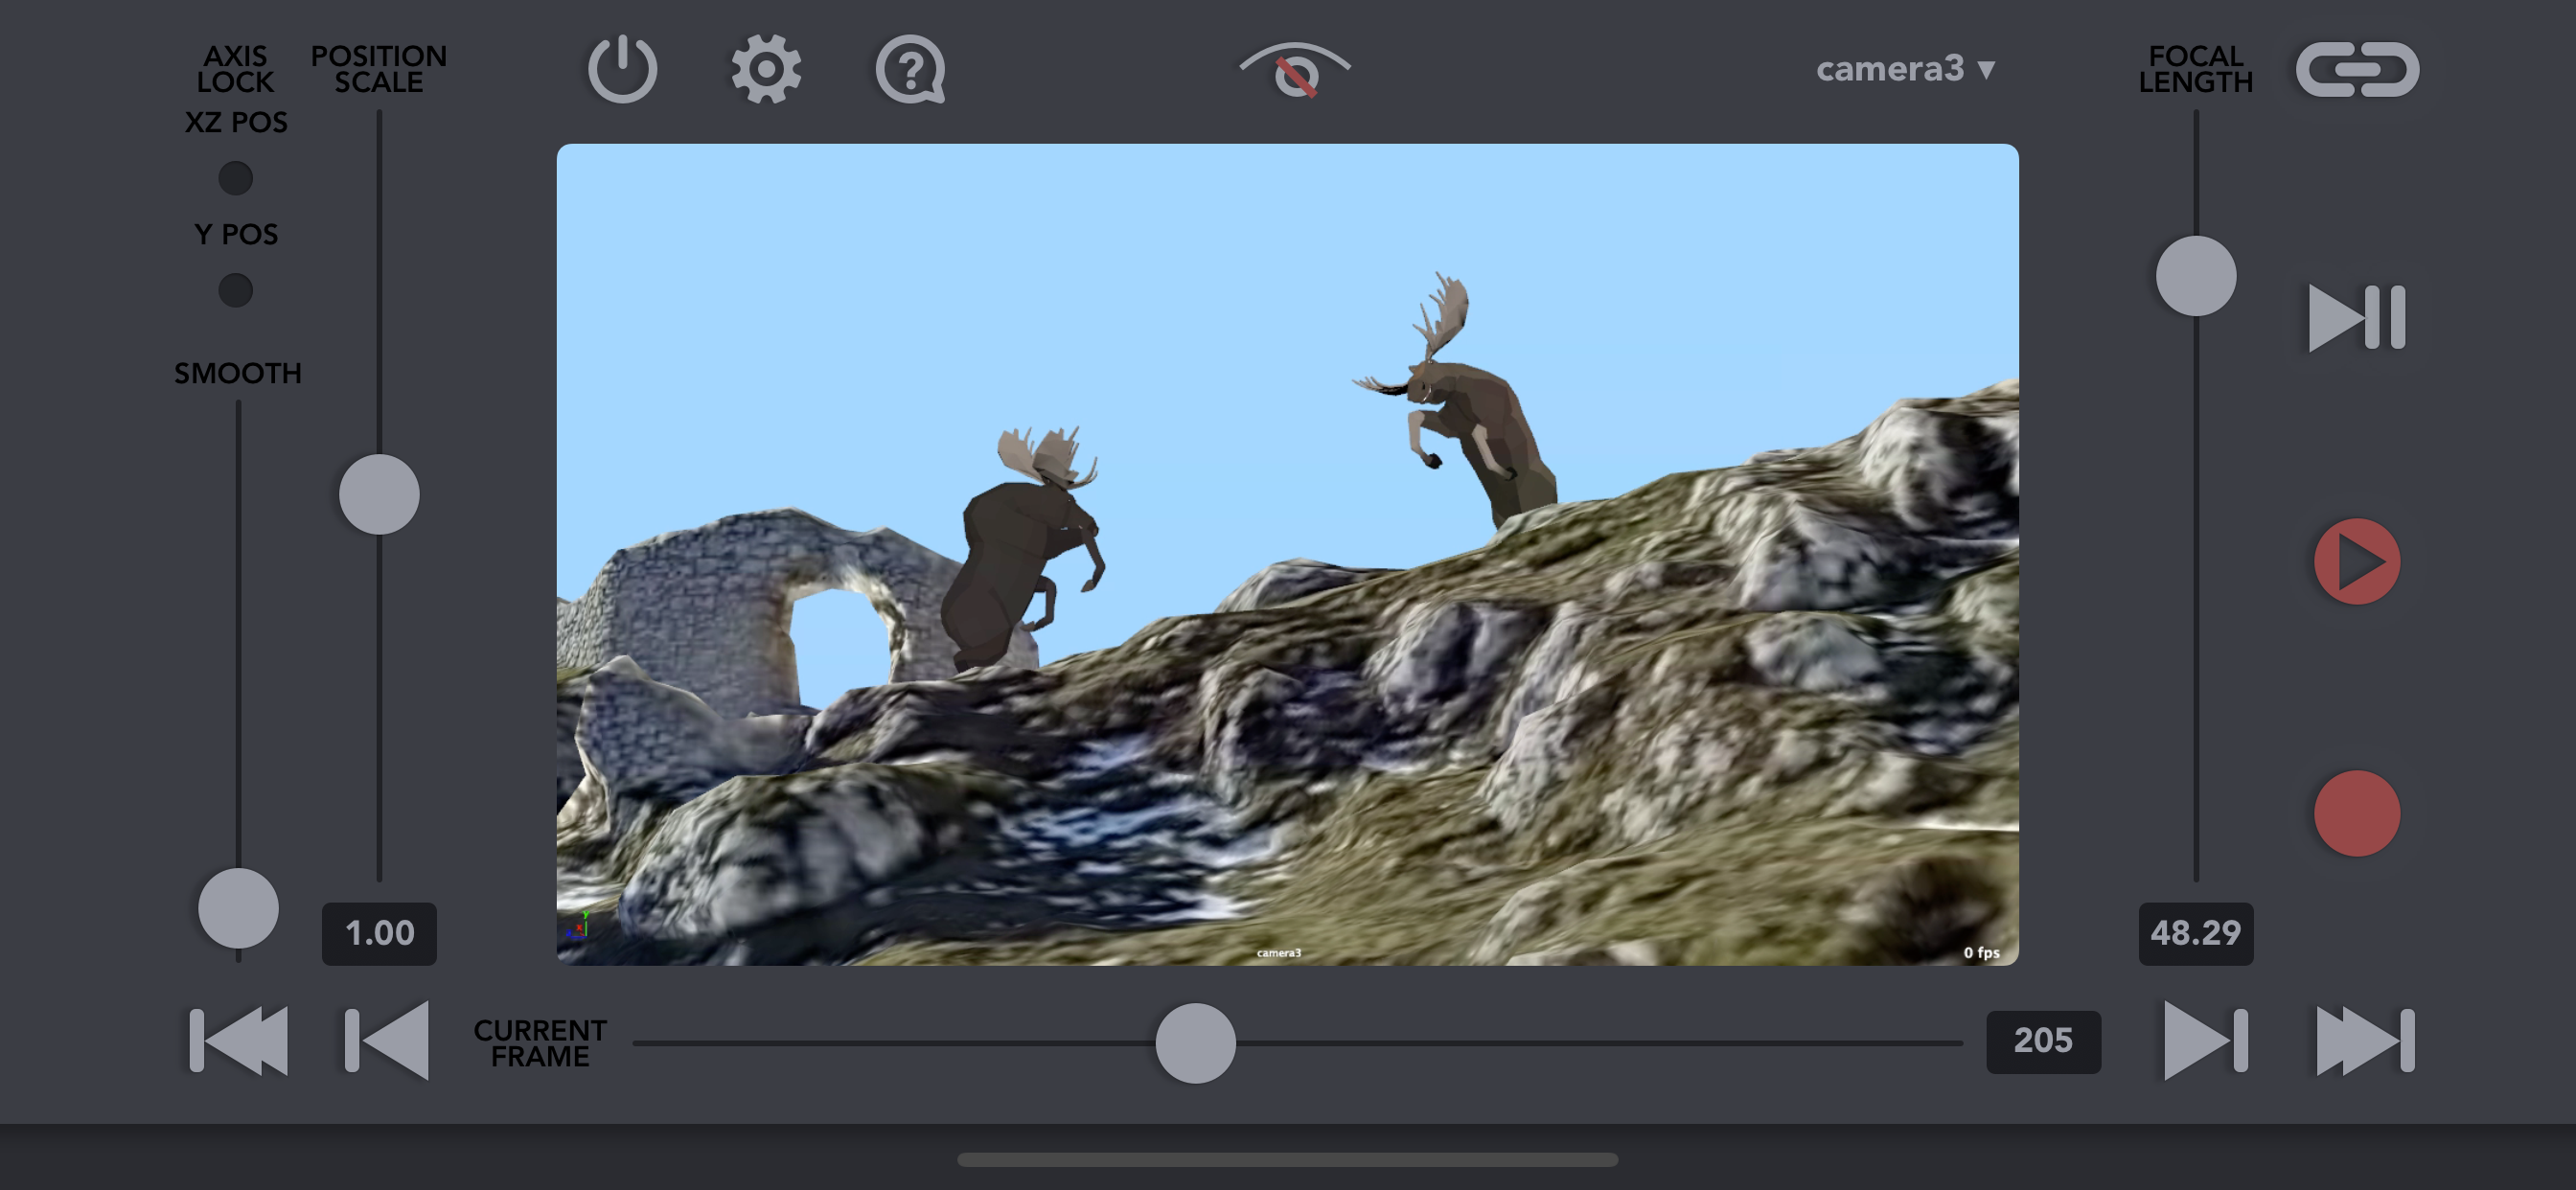Viewport: 2576px width, 1190px height.
Task: Step forward one frame
Action: click(2205, 1041)
